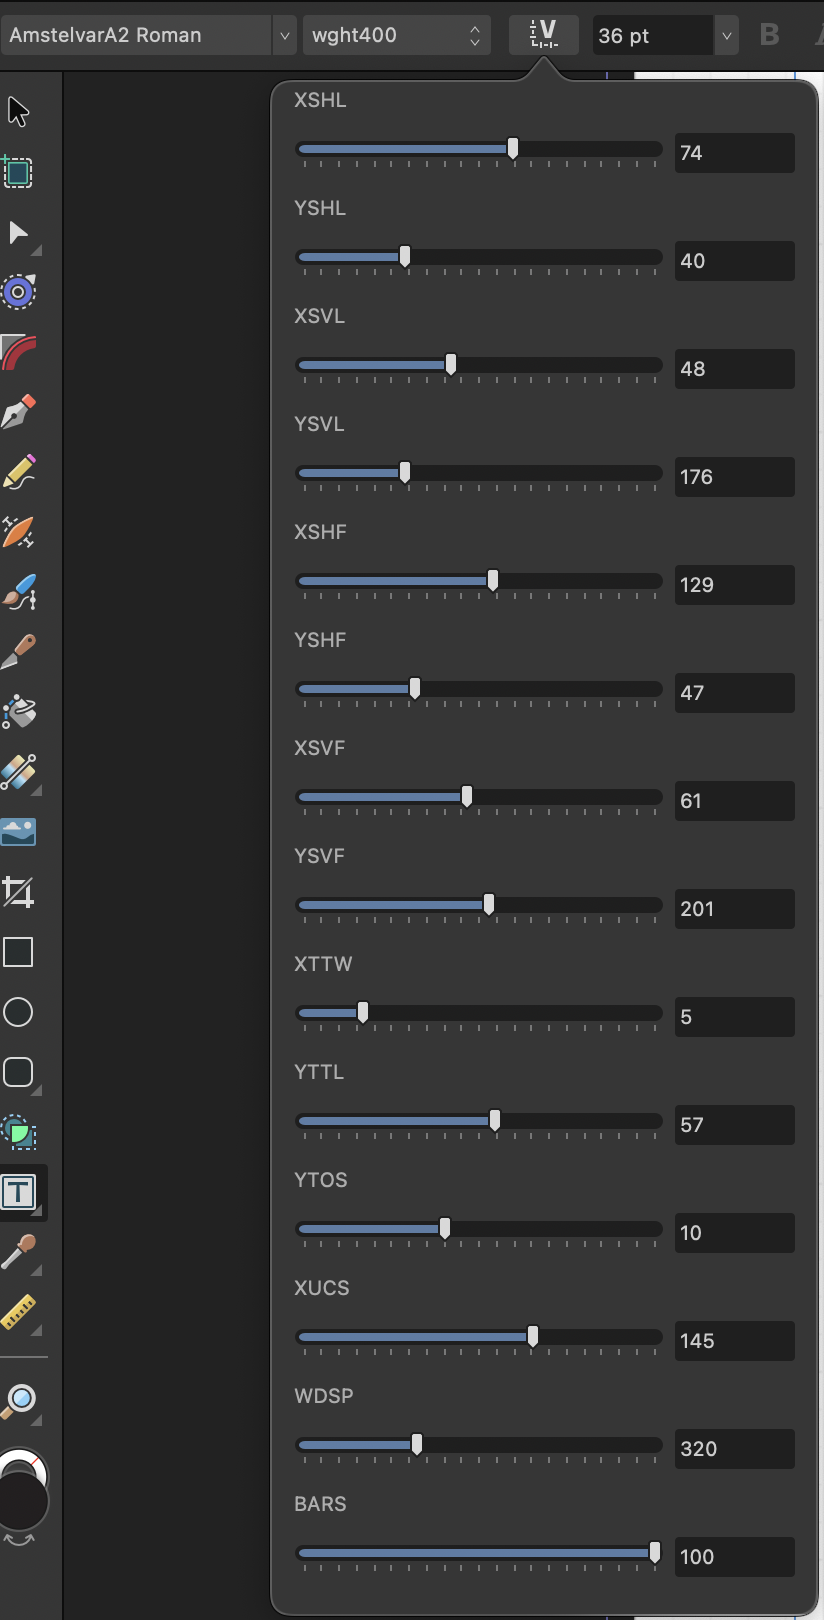This screenshot has width=824, height=1620.
Task: Expand the 36 pt font size dropdown
Action: tap(727, 35)
